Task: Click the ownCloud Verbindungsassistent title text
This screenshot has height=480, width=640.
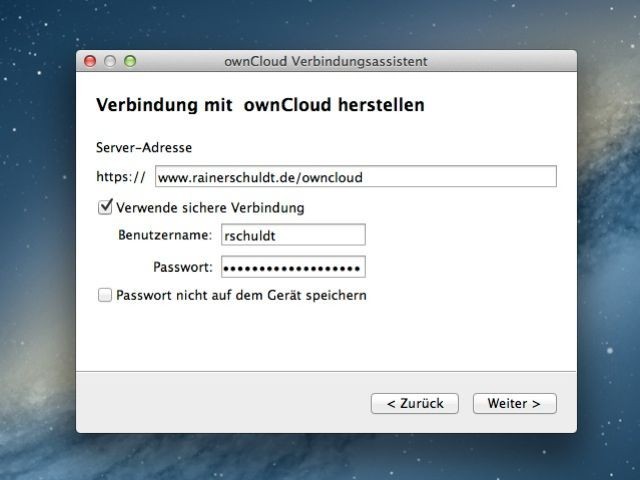Action: [x=326, y=61]
